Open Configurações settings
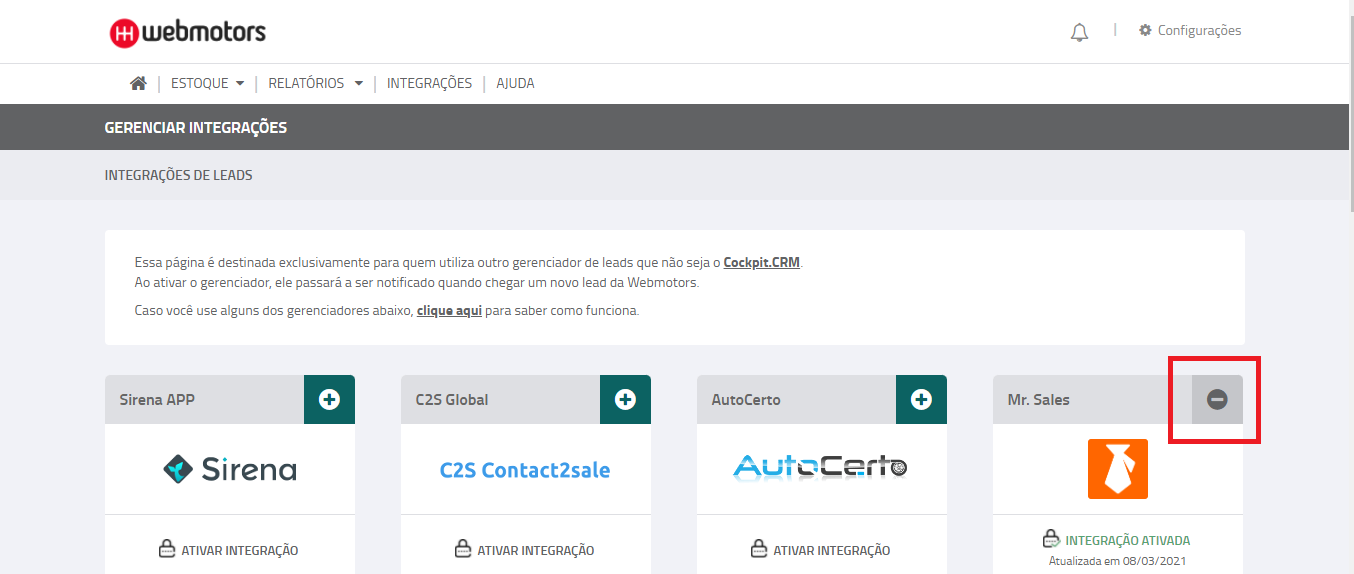This screenshot has height=574, width=1354. click(x=1190, y=31)
